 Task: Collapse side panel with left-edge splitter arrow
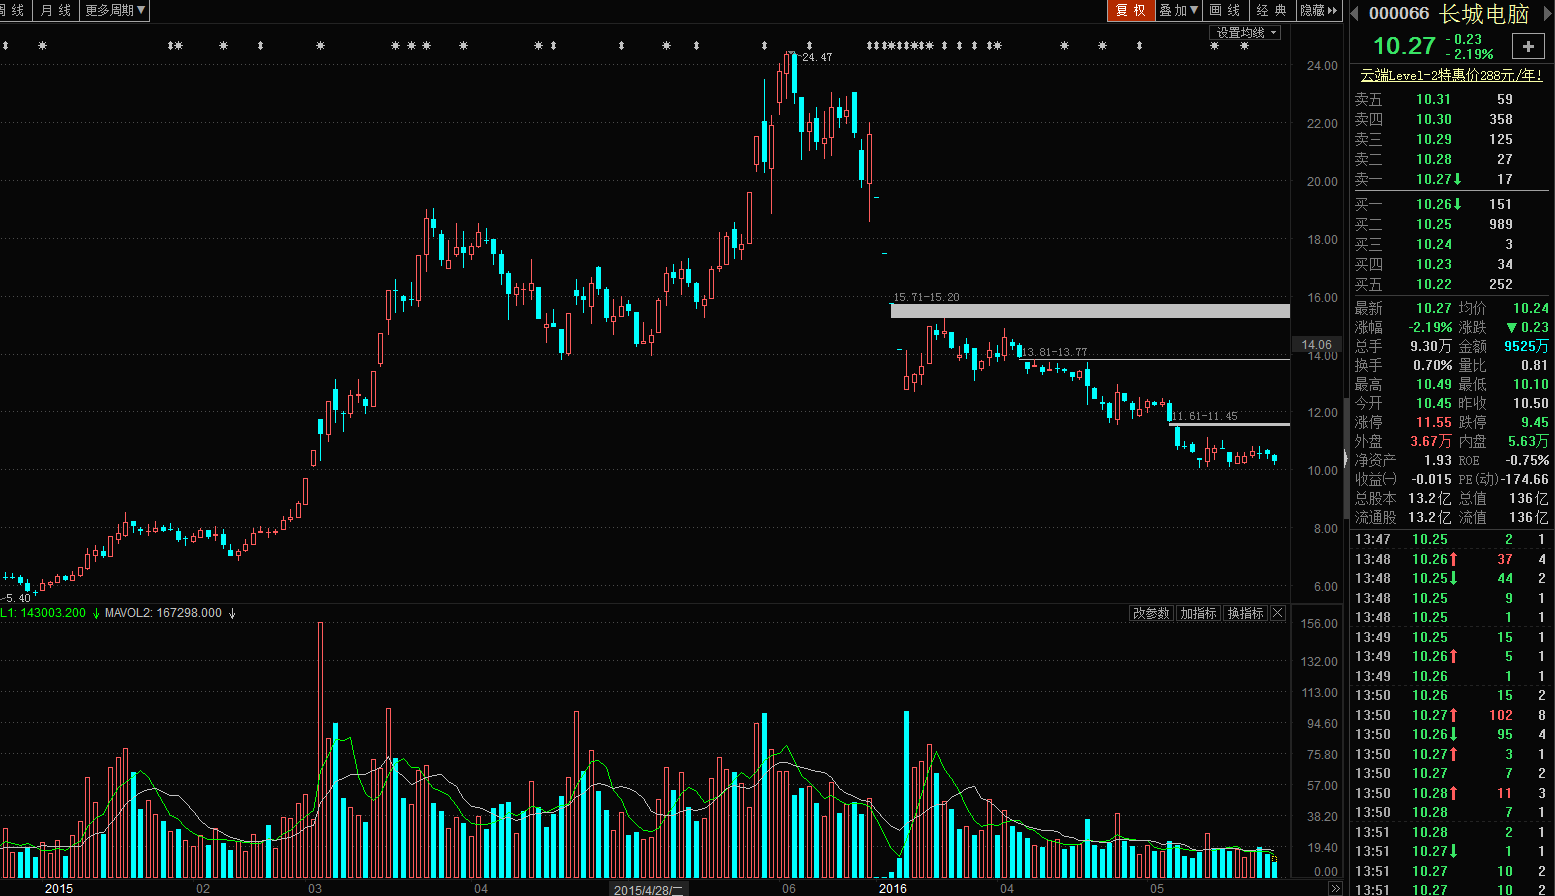[x=1345, y=460]
